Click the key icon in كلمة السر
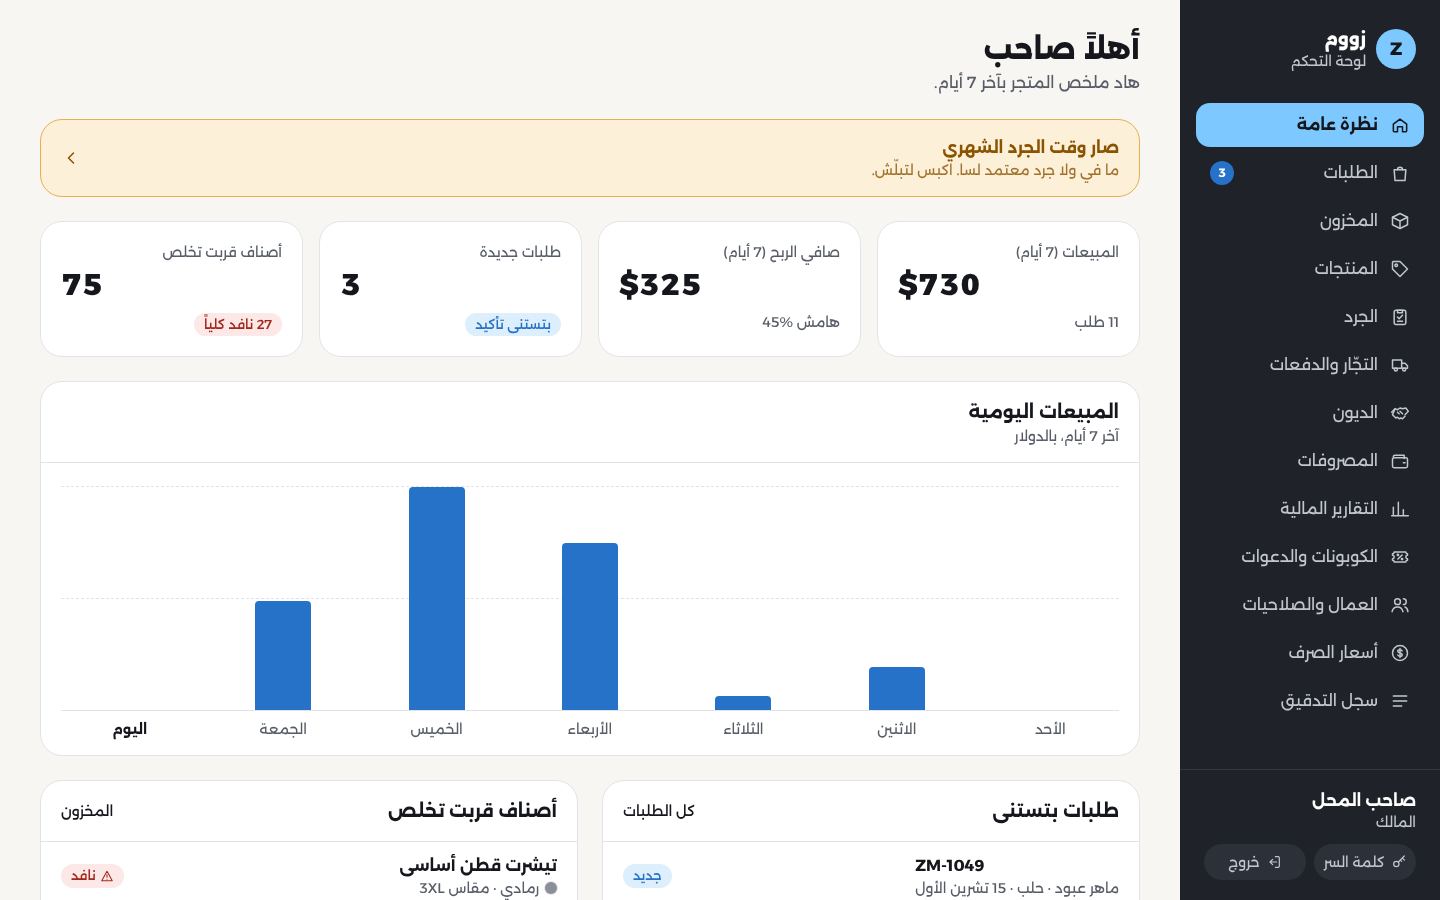This screenshot has width=1440, height=900. coord(1399,862)
